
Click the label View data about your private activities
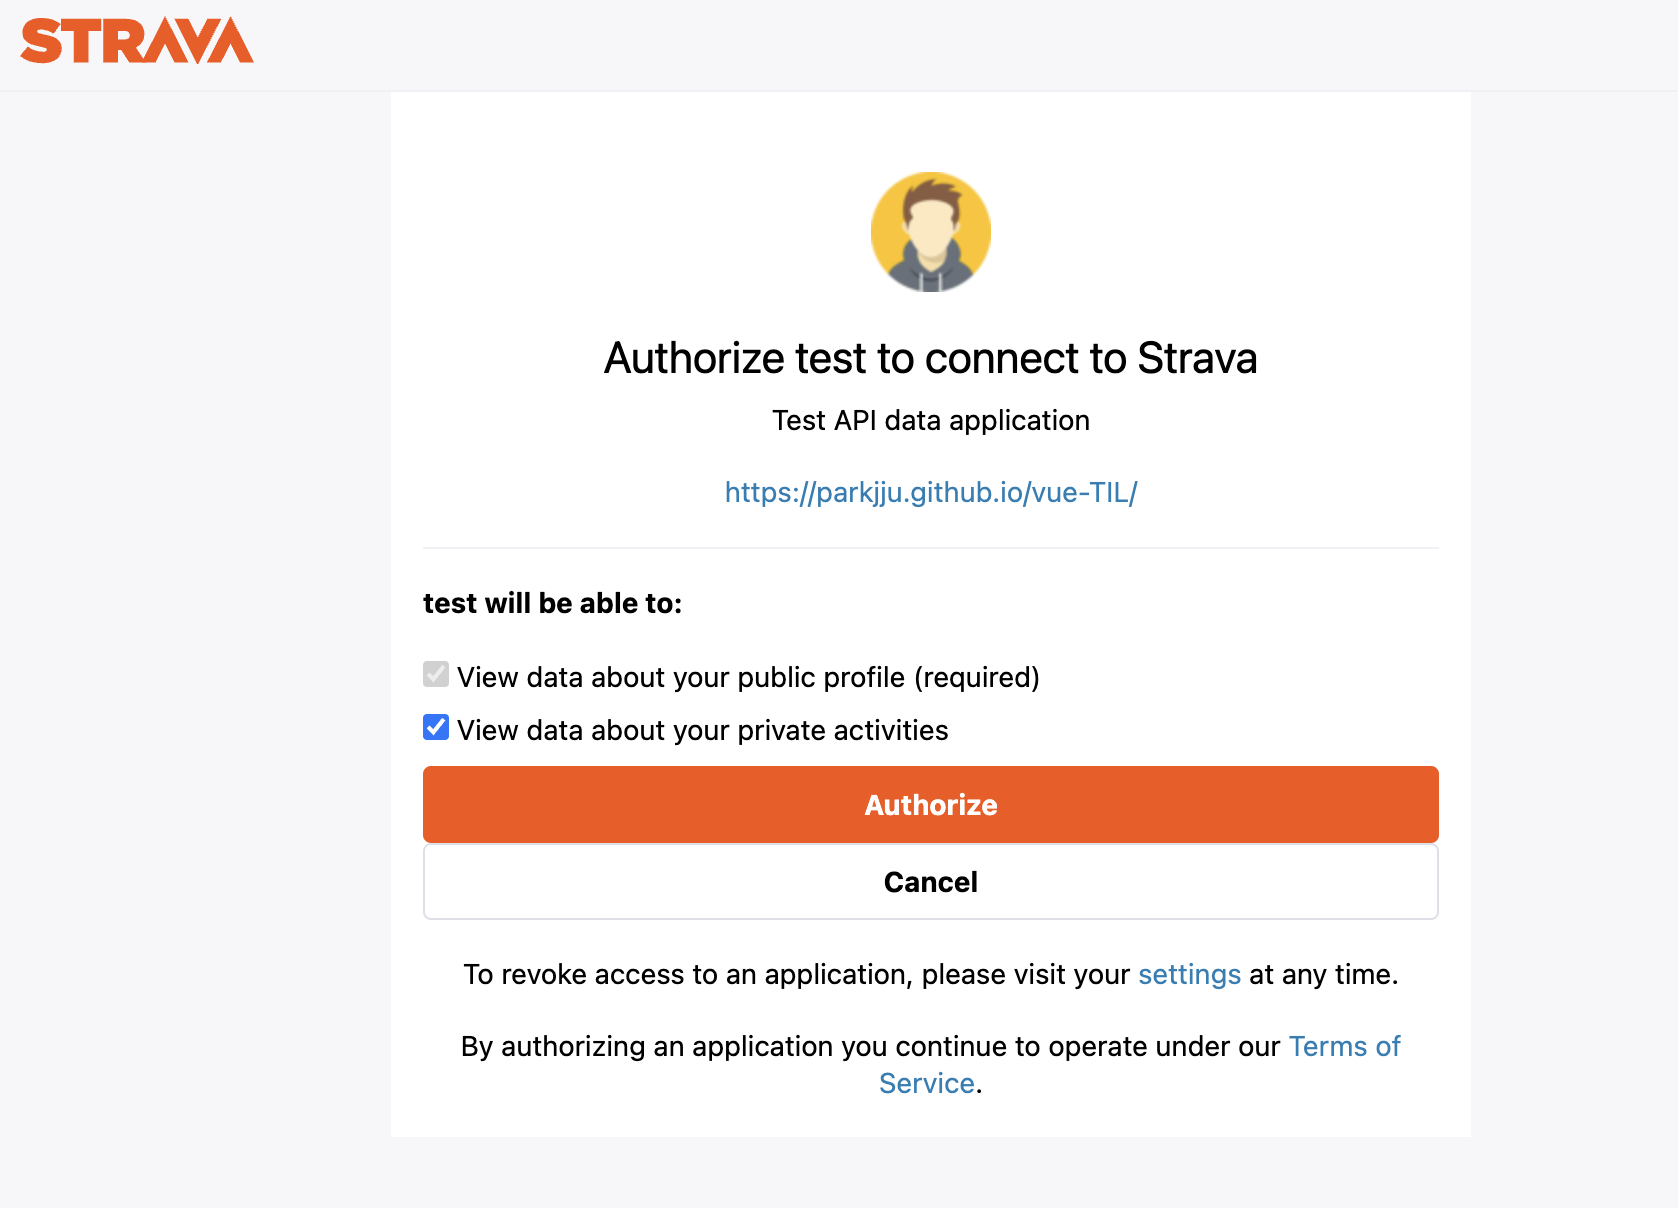(702, 730)
